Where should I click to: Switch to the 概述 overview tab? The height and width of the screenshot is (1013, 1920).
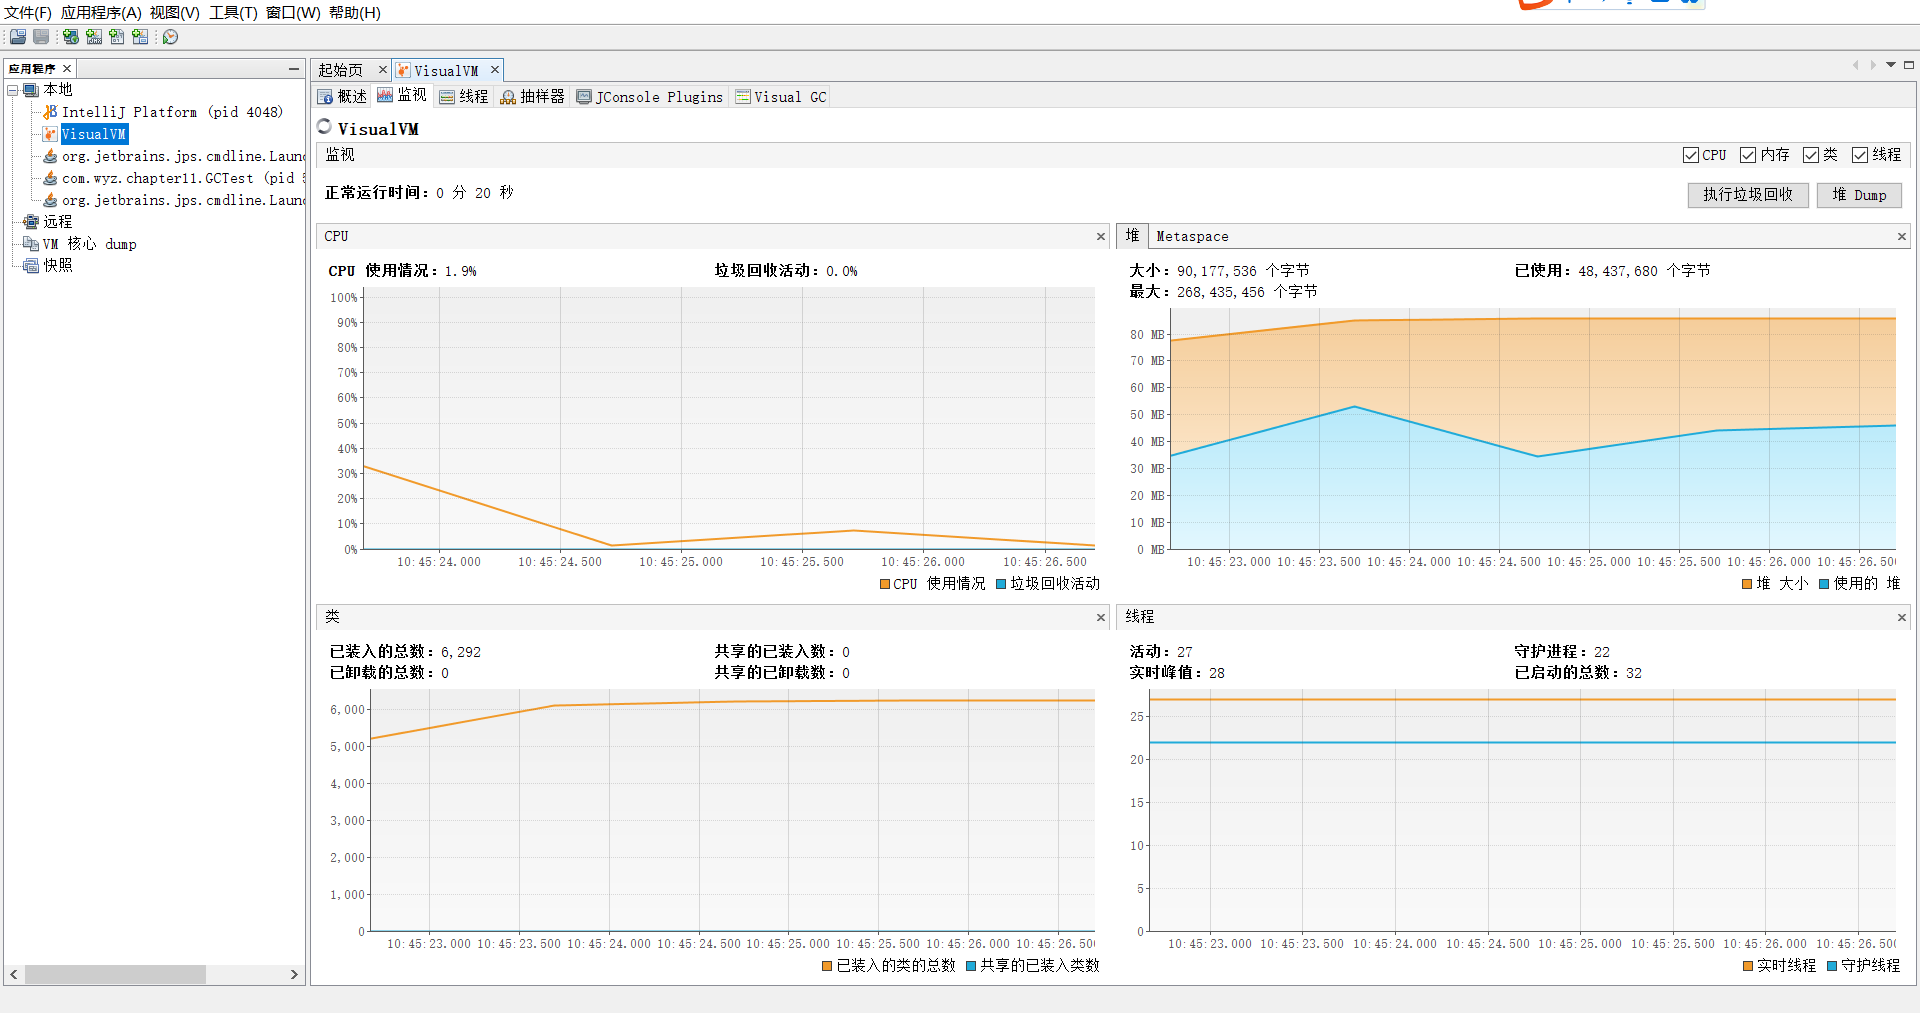[343, 96]
